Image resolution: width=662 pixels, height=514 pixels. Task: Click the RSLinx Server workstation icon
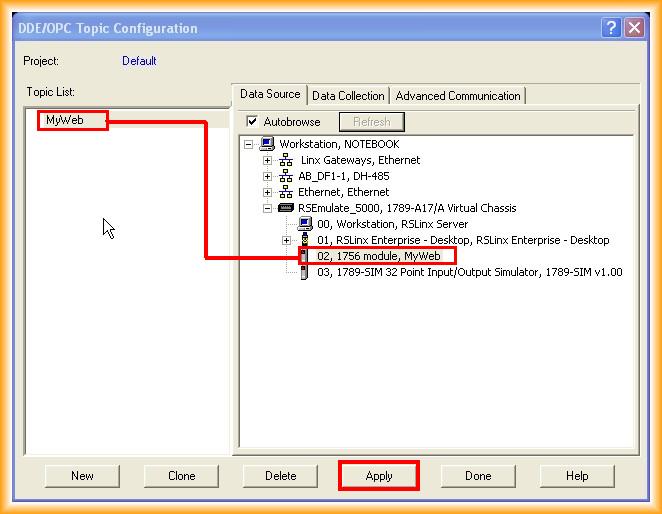click(305, 224)
